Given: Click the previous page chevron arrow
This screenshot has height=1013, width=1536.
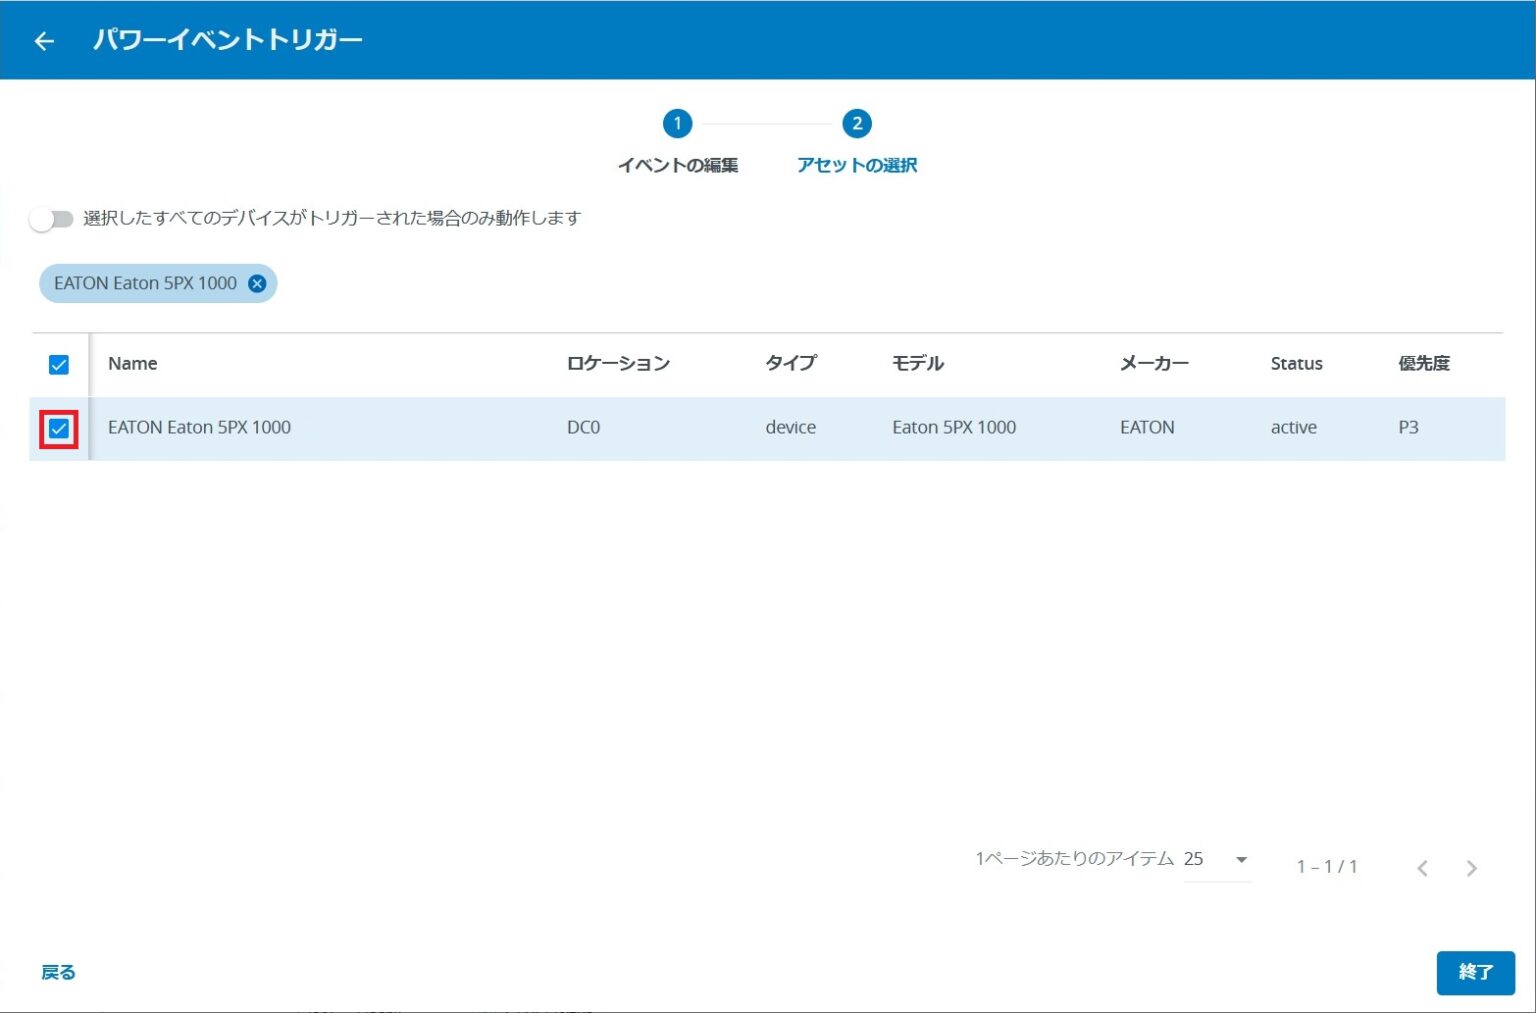Looking at the screenshot, I should coord(1422,868).
